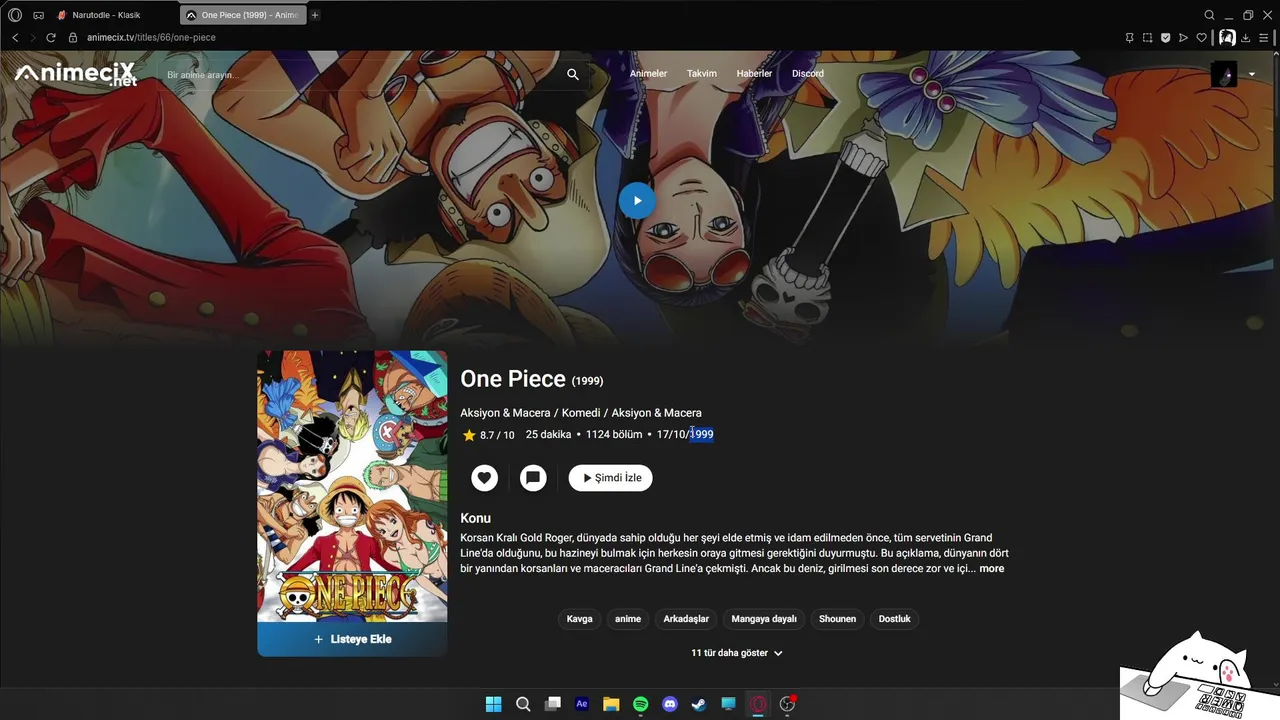1280x720 pixels.
Task: Open Steam from taskbar
Action: 699,704
